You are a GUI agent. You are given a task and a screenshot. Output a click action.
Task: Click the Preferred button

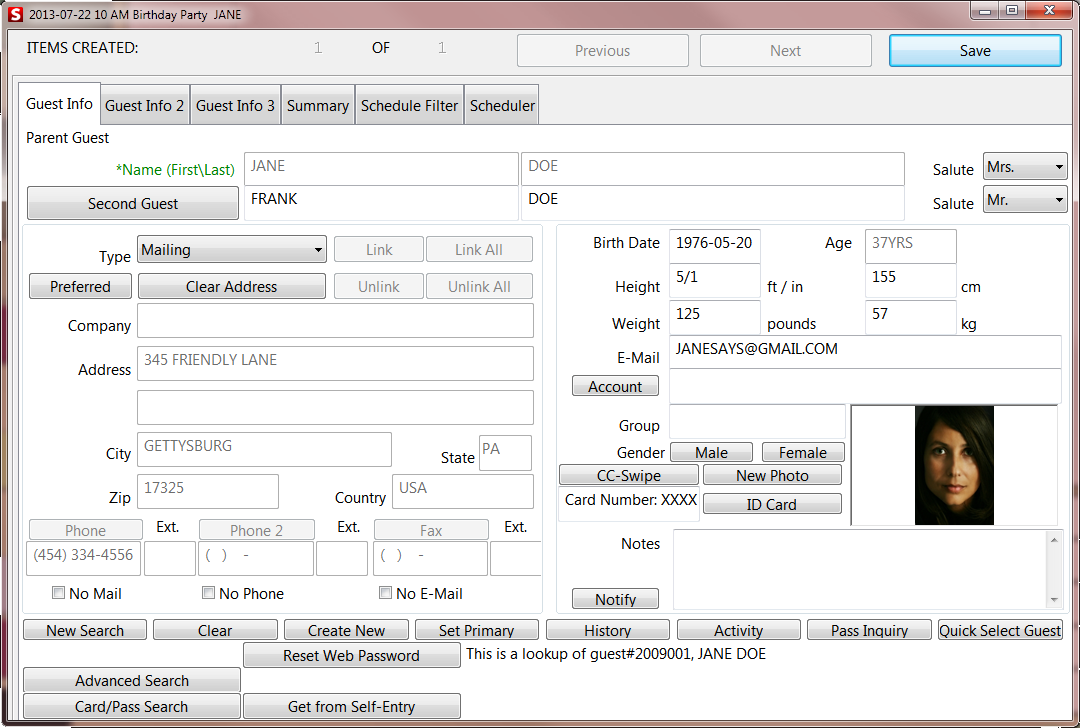point(80,287)
